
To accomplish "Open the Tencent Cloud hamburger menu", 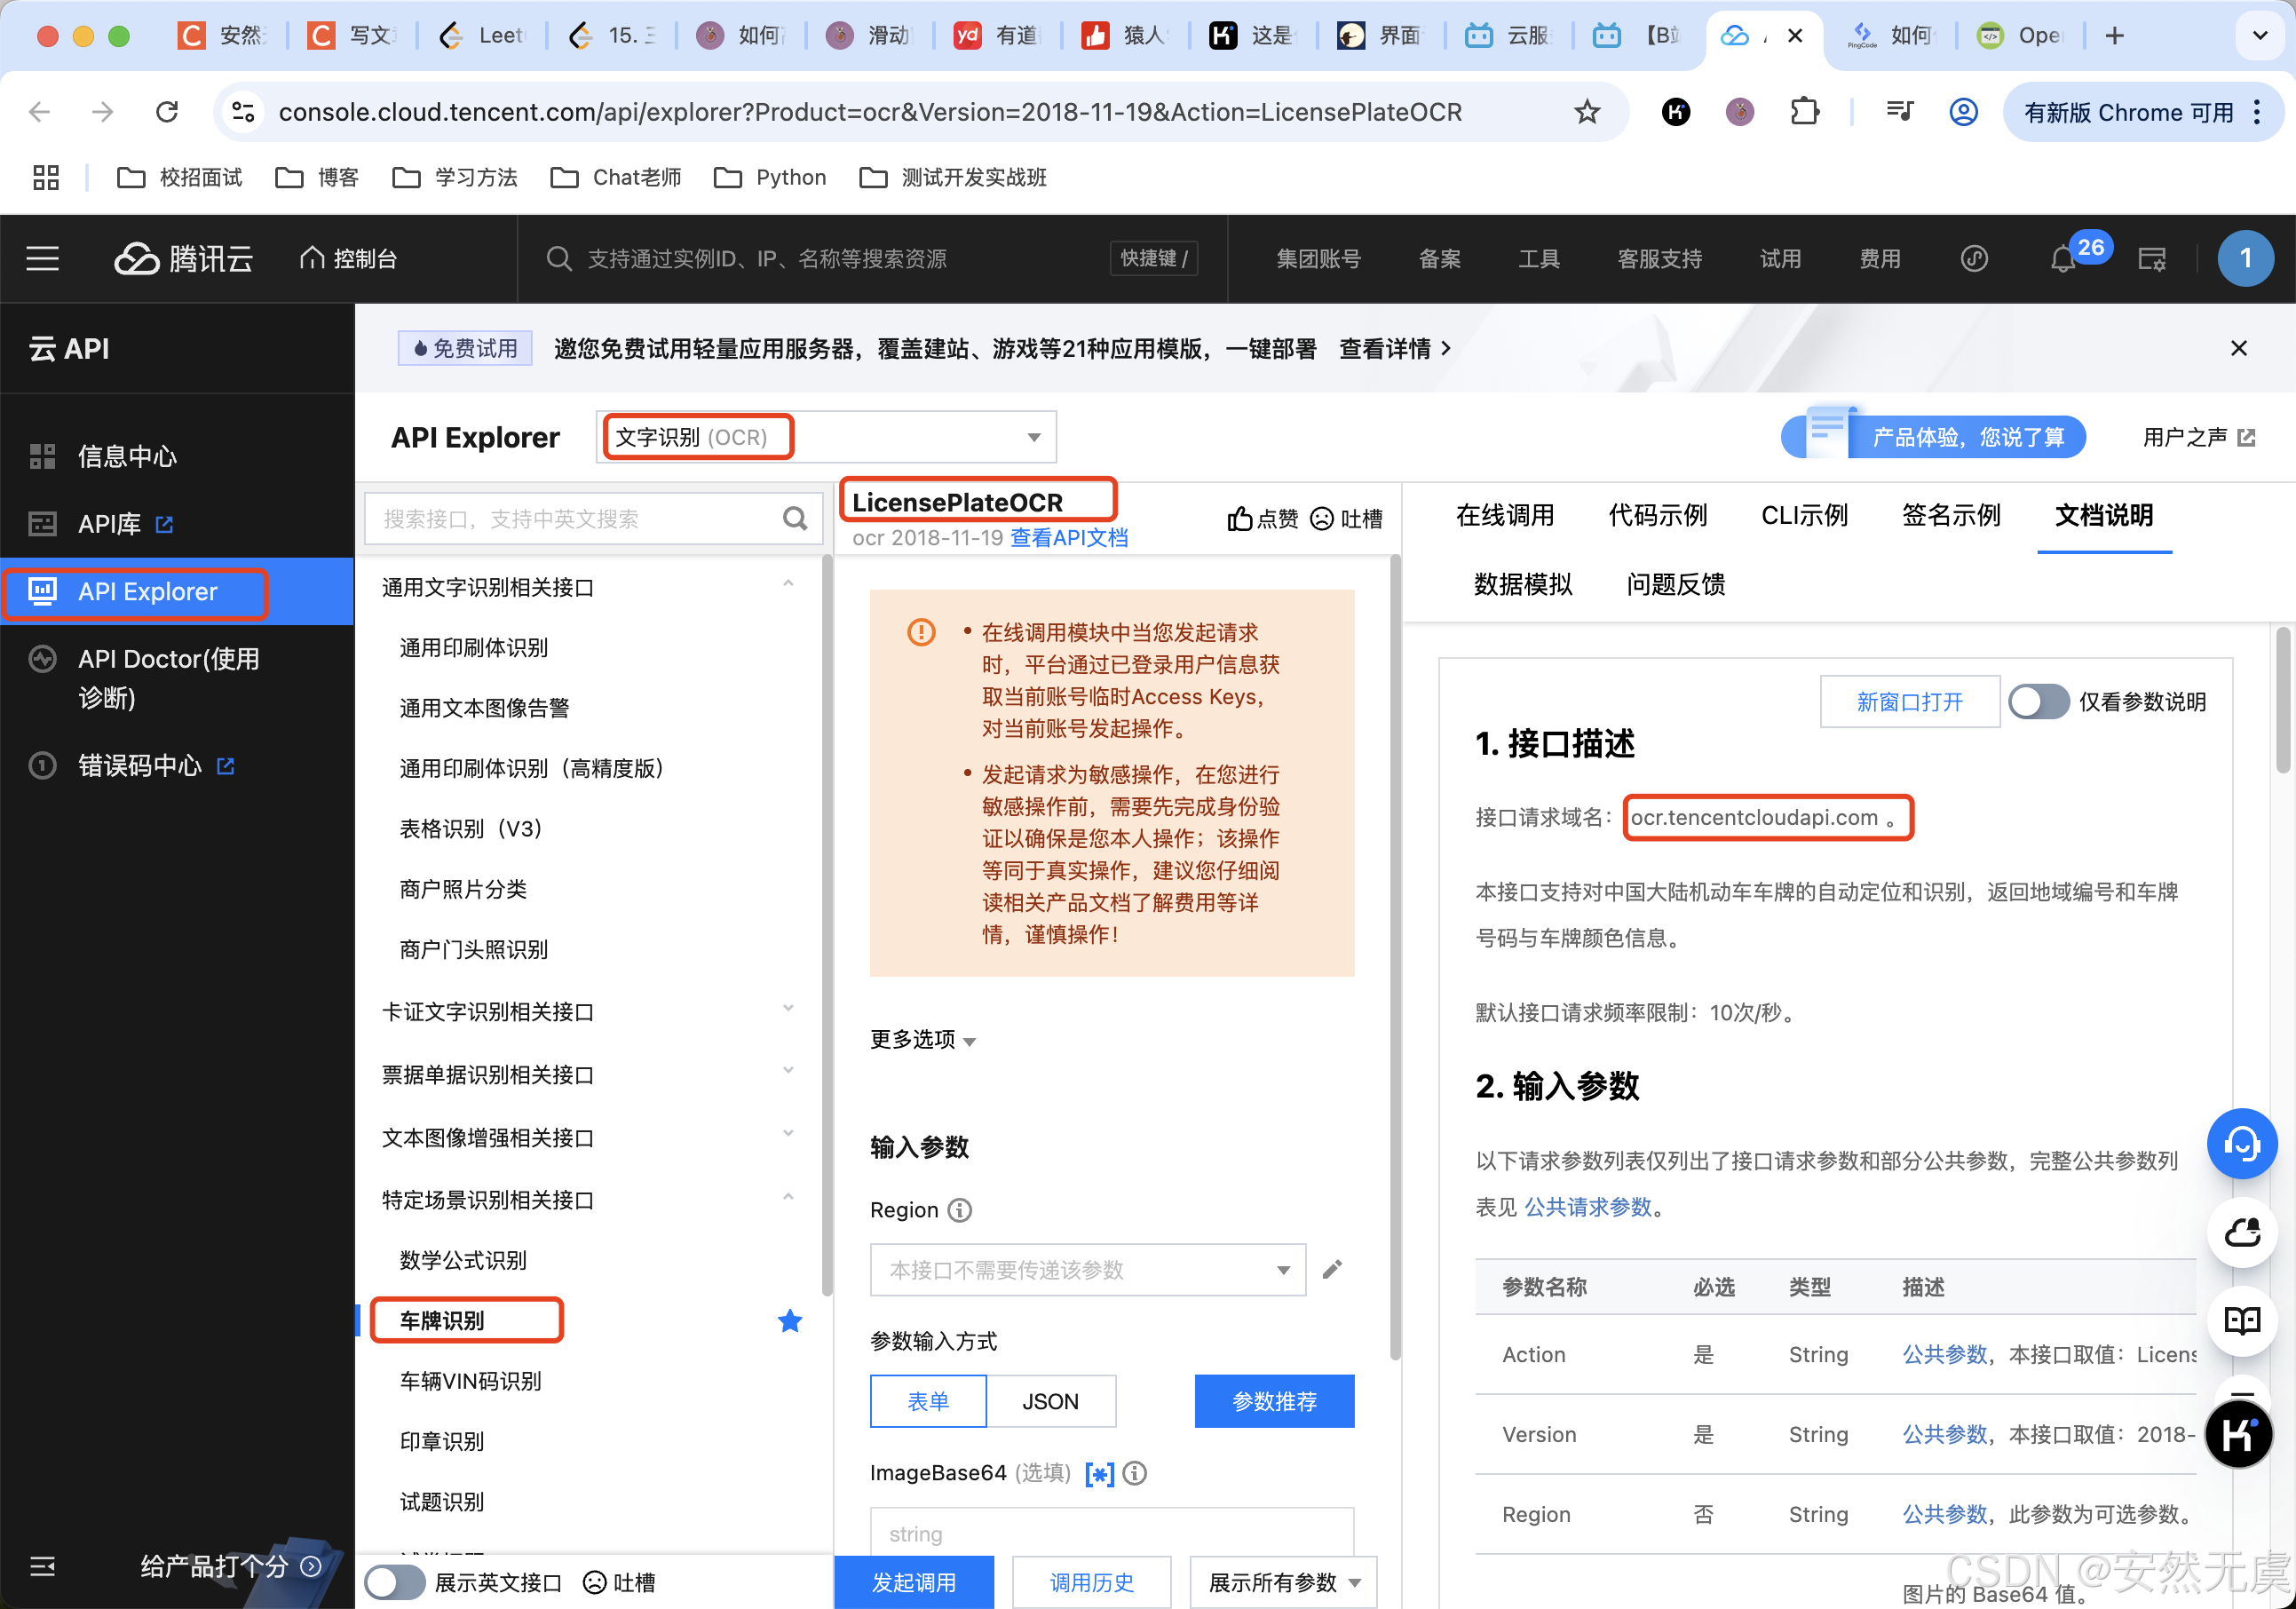I will pyautogui.click(x=42, y=259).
